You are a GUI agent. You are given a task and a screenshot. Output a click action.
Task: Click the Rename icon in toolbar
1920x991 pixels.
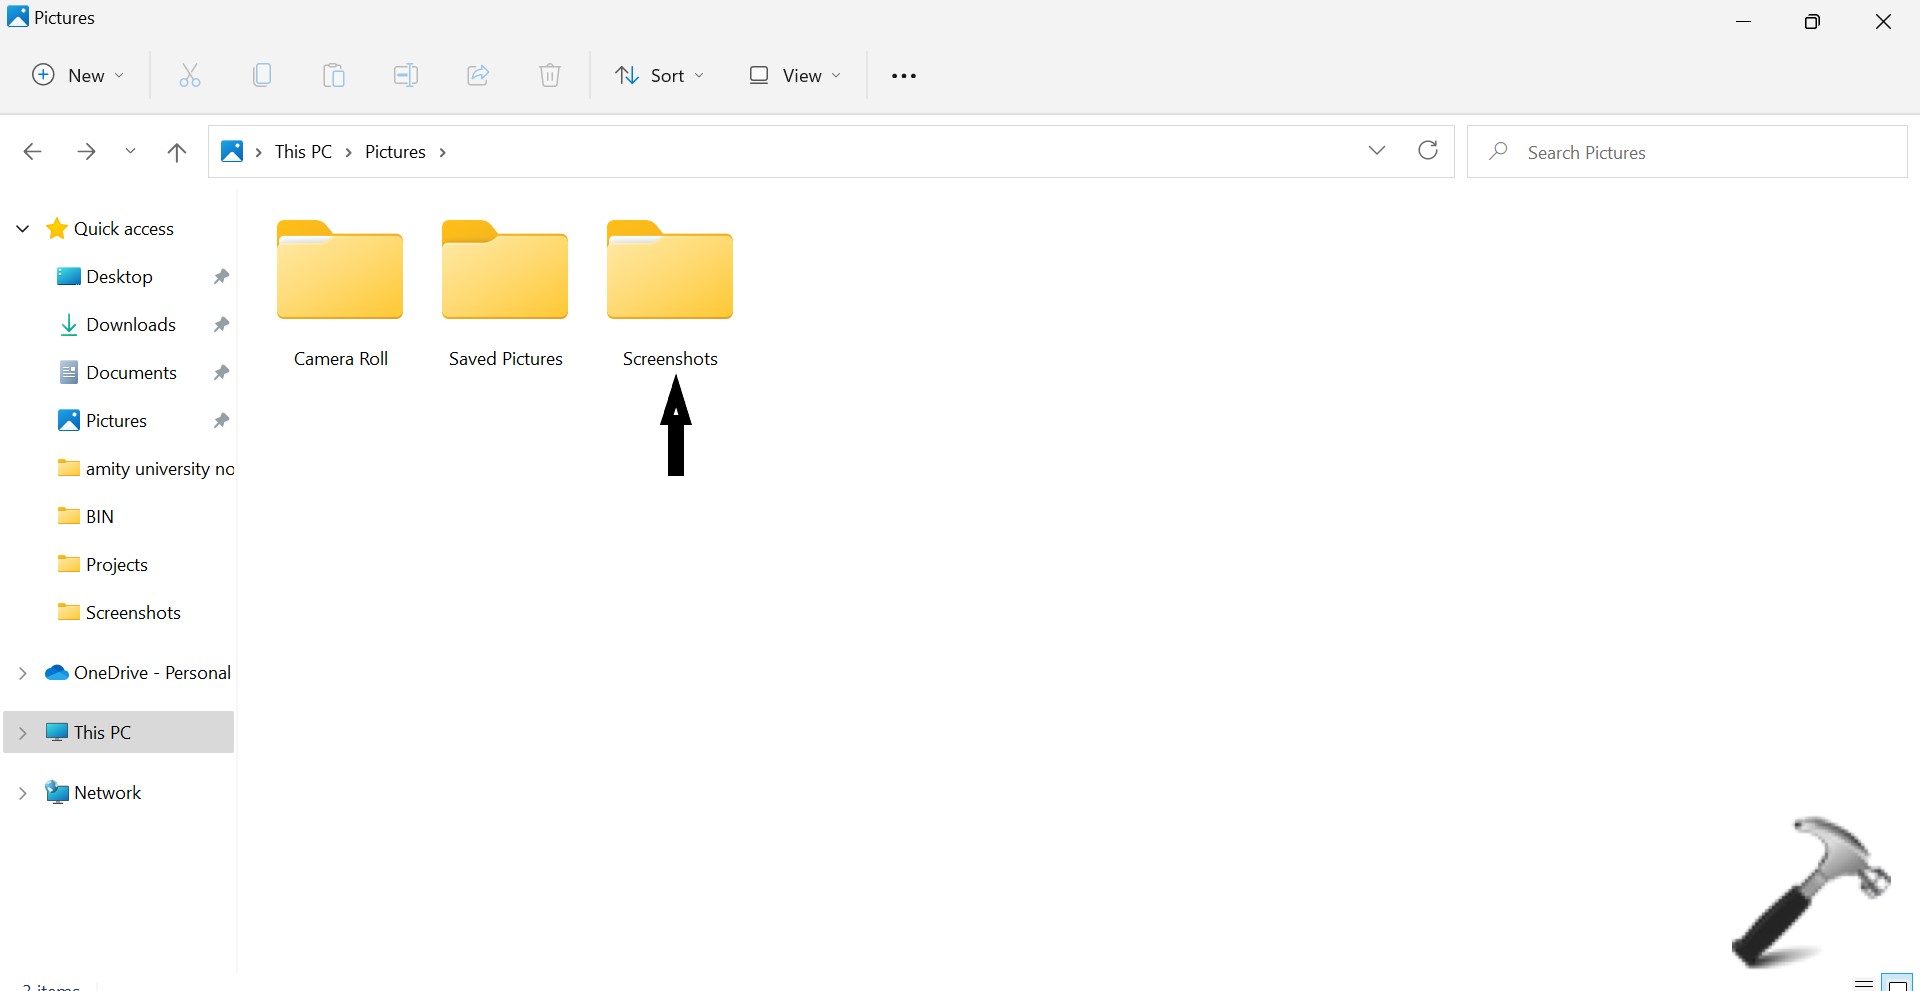coord(406,76)
